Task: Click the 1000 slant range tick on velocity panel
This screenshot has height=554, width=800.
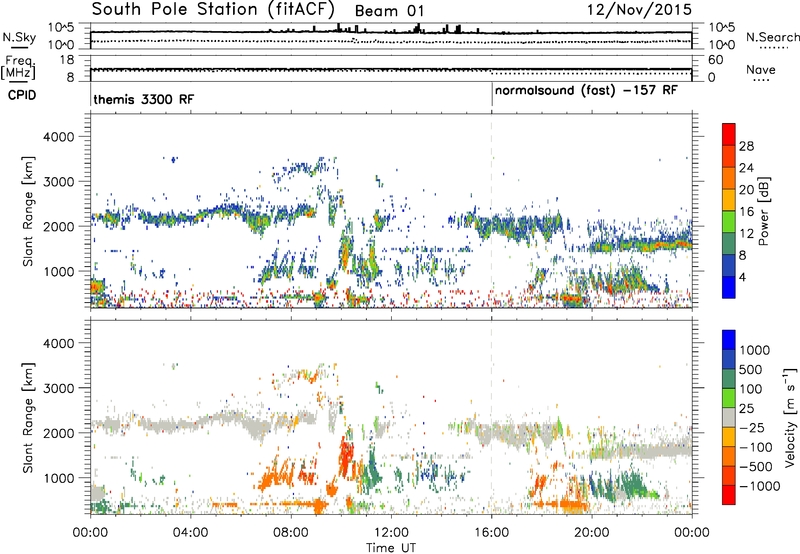Action: pyautogui.click(x=59, y=478)
